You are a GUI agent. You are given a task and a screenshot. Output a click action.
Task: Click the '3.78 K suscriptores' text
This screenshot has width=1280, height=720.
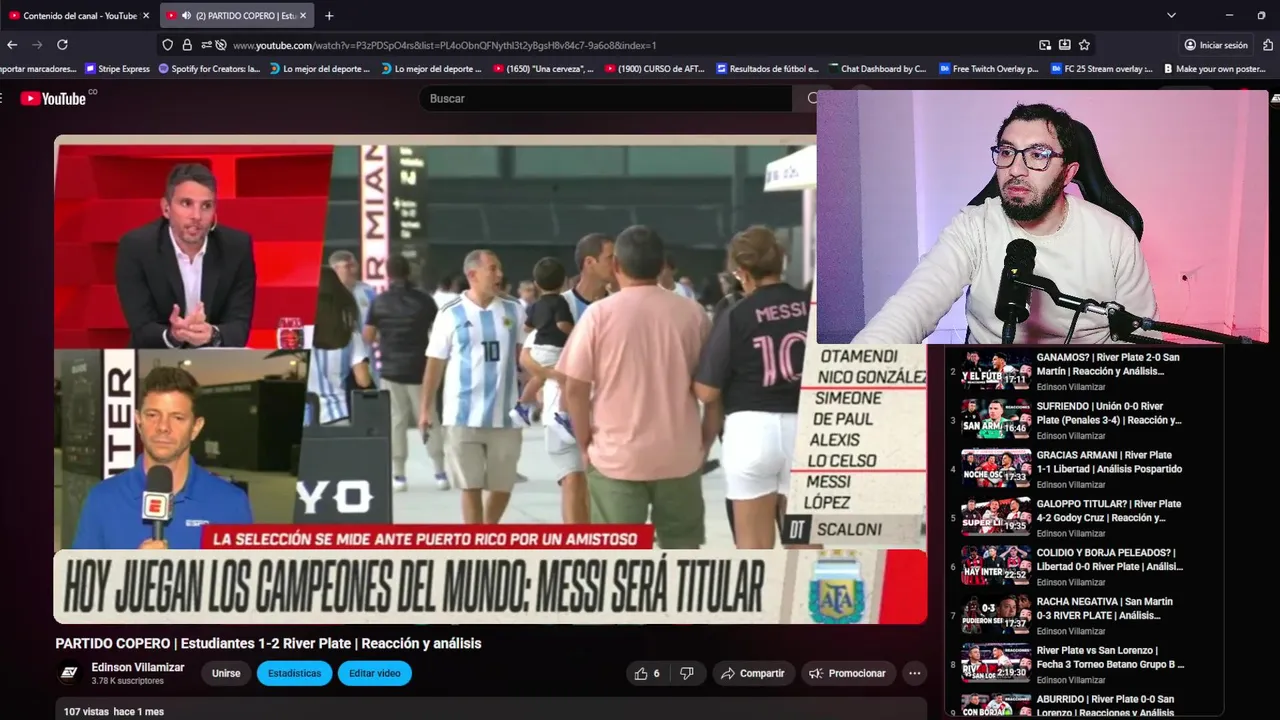[x=127, y=681]
